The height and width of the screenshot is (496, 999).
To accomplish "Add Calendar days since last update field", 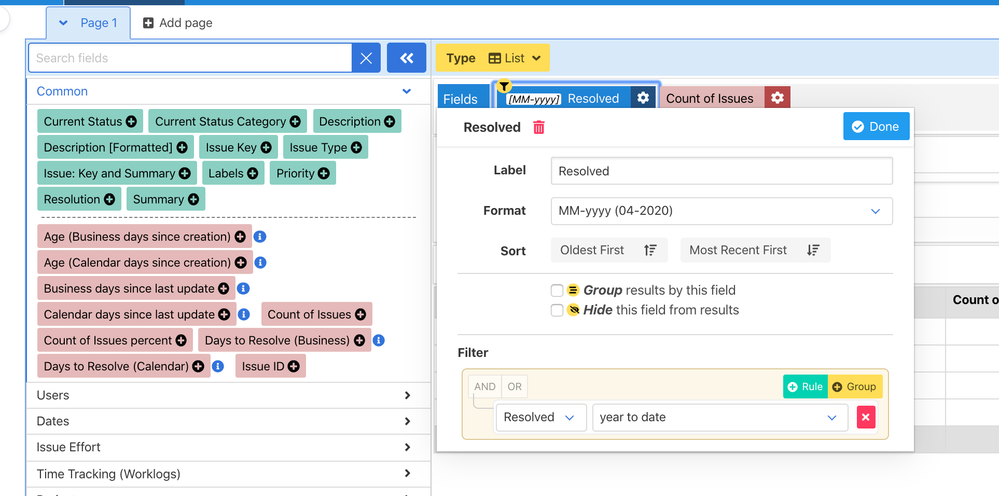I will pyautogui.click(x=224, y=315).
